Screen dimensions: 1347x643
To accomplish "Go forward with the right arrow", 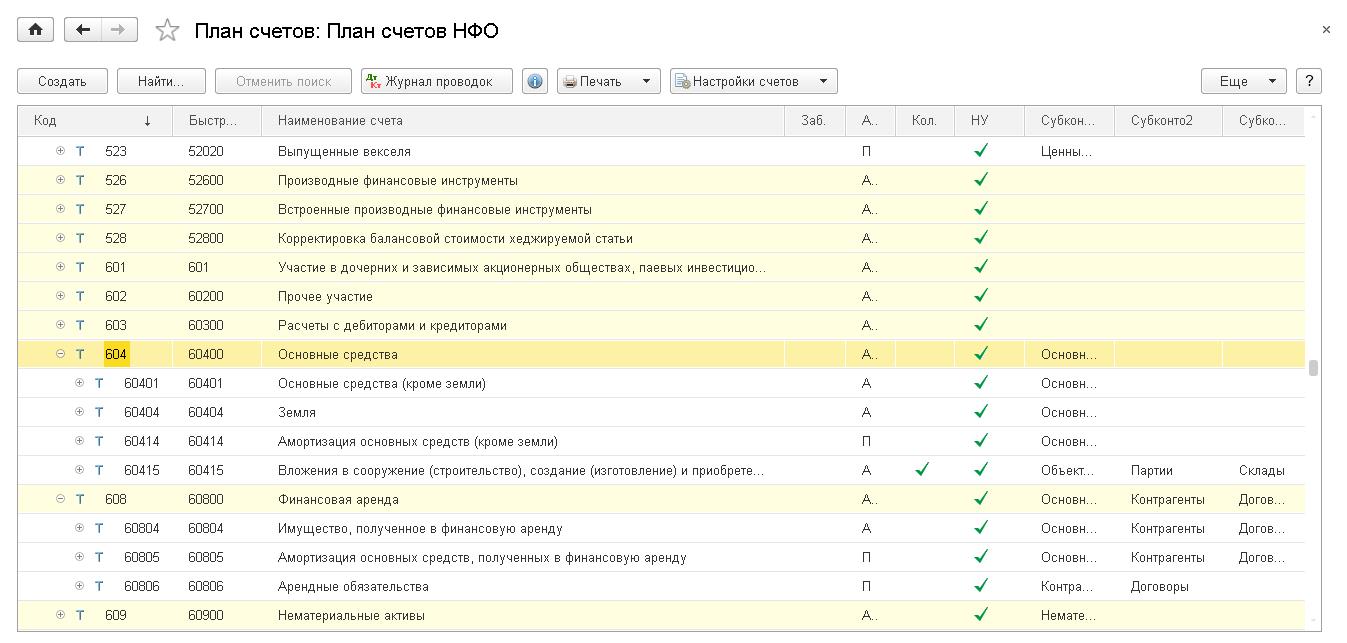I will point(119,30).
